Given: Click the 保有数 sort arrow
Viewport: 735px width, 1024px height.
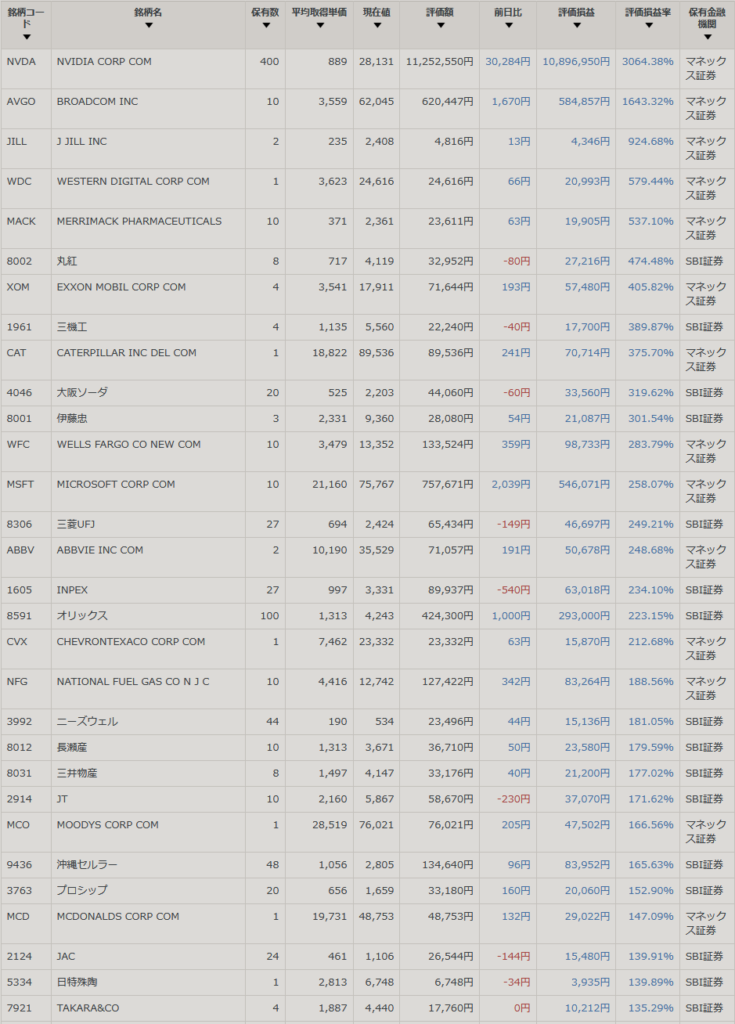Looking at the screenshot, I should (x=266, y=25).
